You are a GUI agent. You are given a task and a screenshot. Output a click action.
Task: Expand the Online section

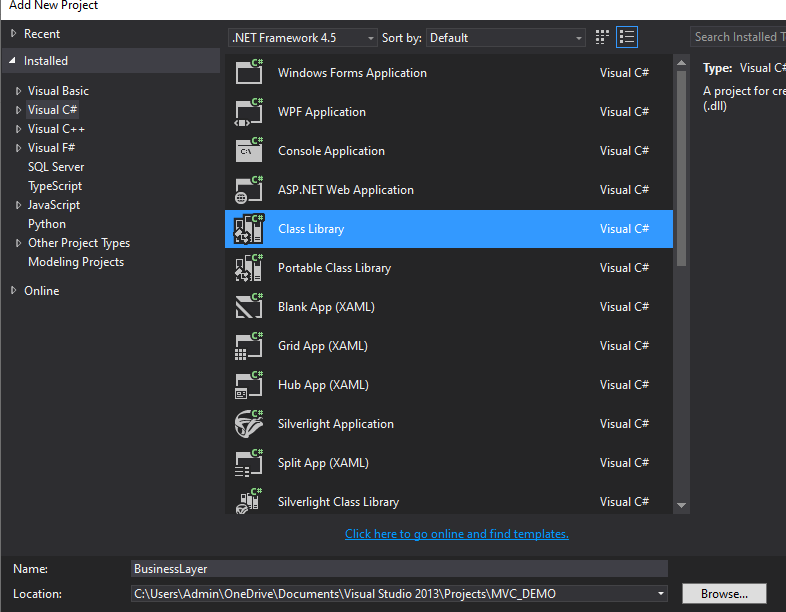[14, 291]
